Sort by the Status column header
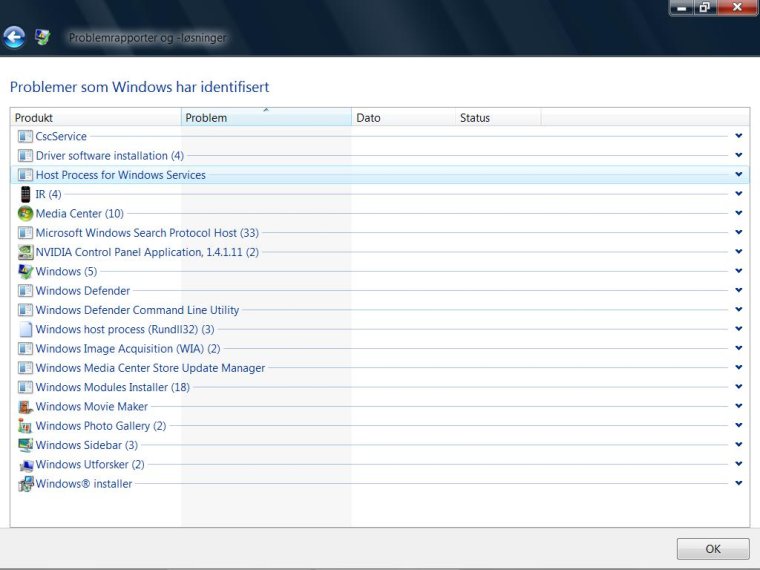 pos(498,117)
